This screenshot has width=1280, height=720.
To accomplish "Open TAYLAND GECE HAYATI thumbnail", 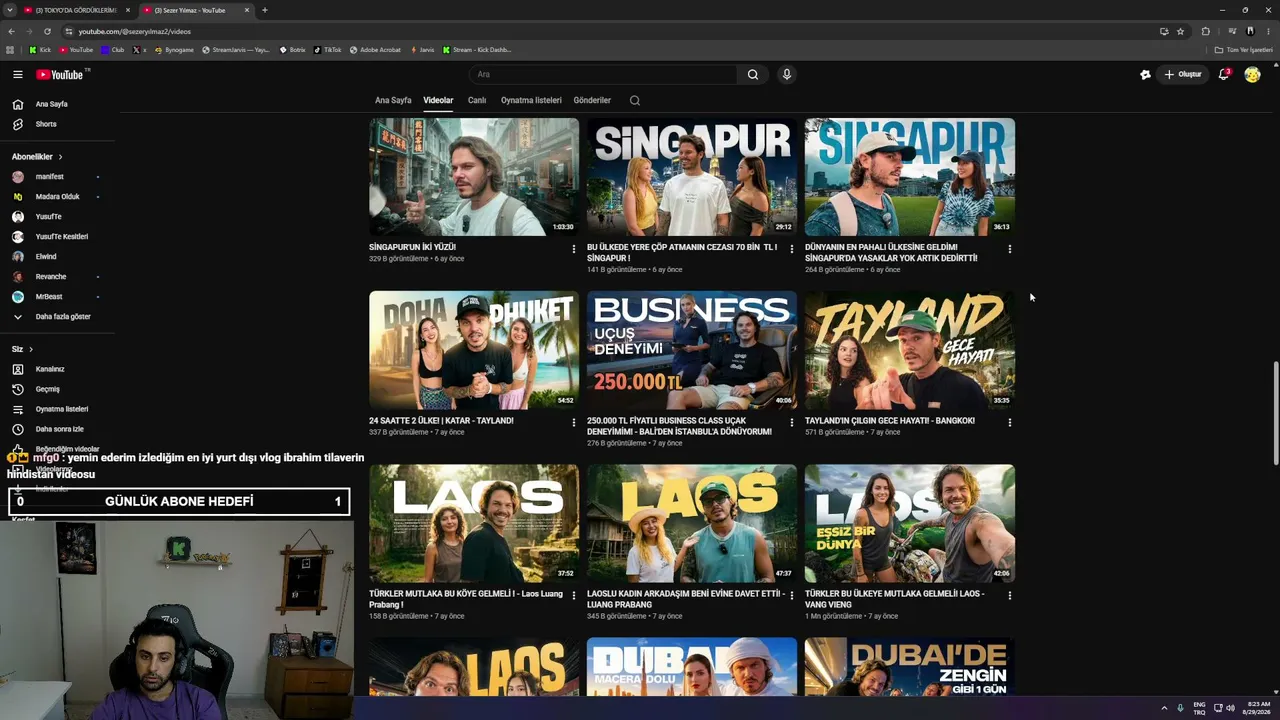I will [x=910, y=350].
